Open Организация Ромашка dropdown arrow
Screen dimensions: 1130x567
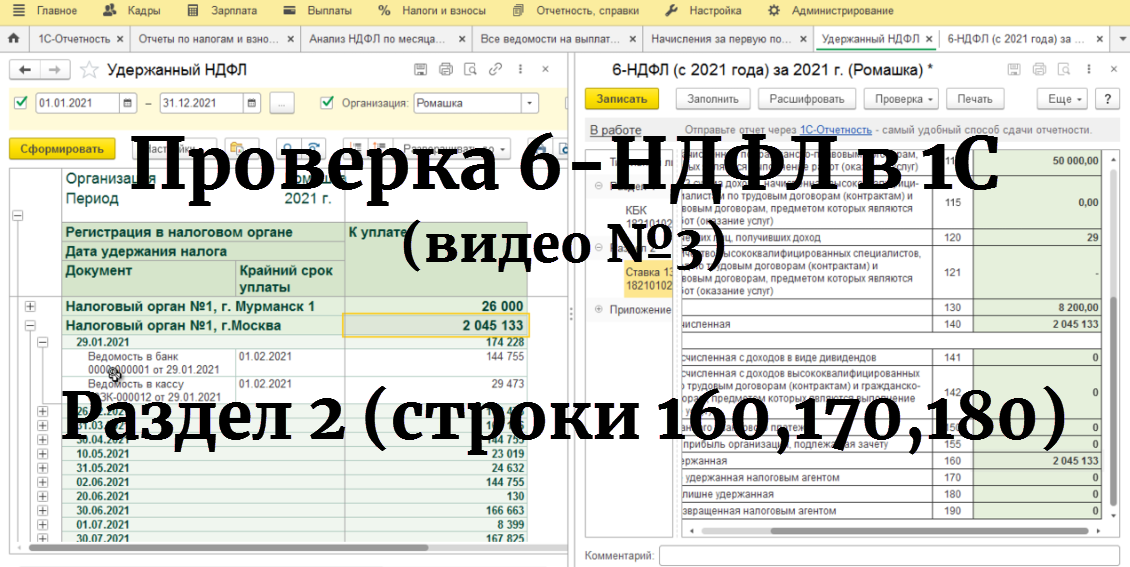530,103
